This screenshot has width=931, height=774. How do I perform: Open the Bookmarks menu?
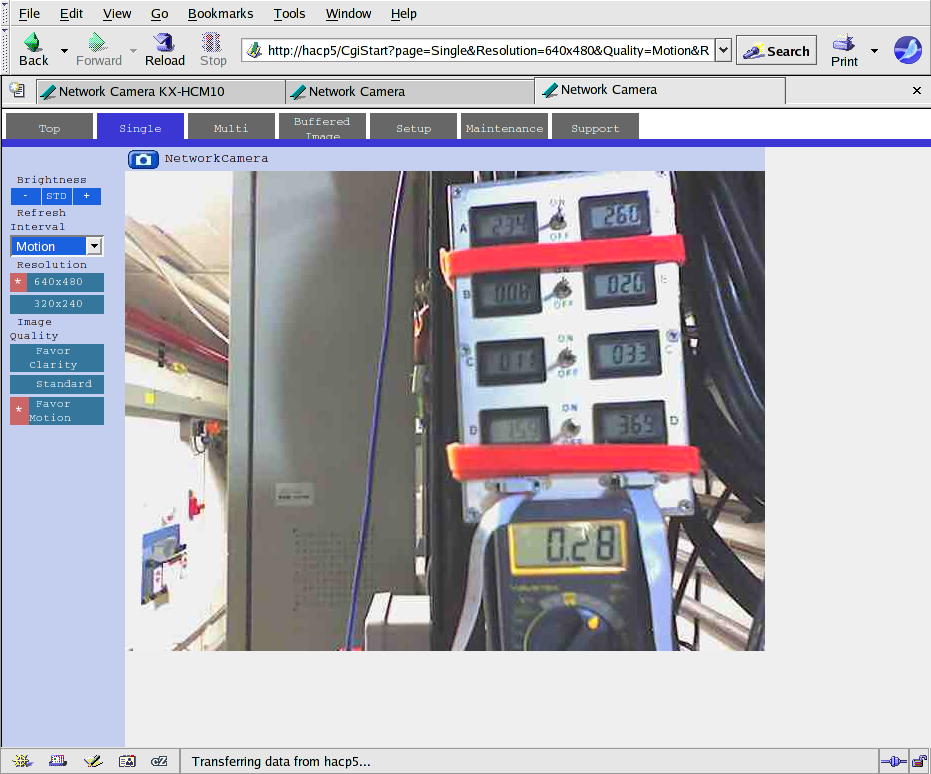coord(220,14)
